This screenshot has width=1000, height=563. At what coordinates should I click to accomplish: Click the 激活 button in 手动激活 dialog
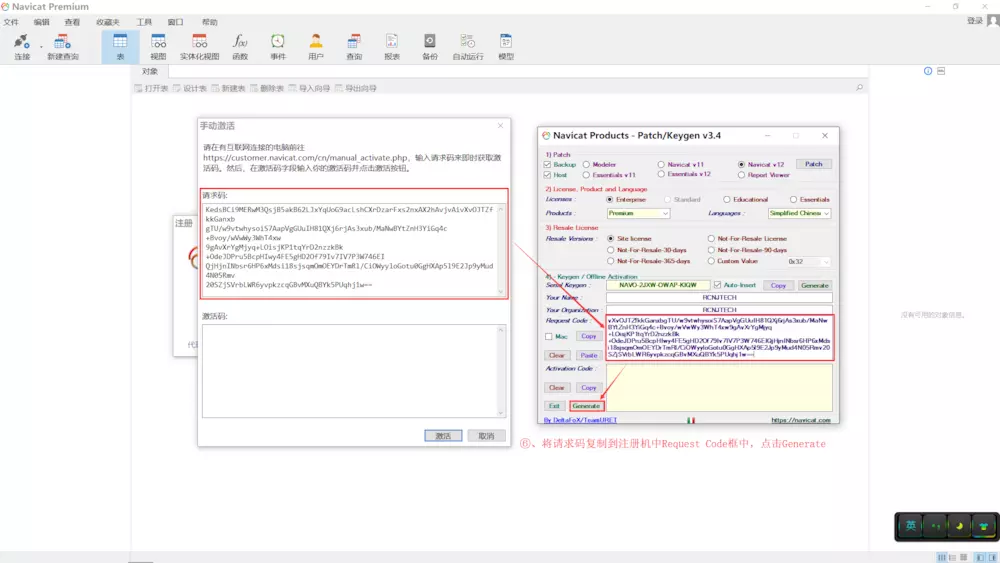point(443,435)
